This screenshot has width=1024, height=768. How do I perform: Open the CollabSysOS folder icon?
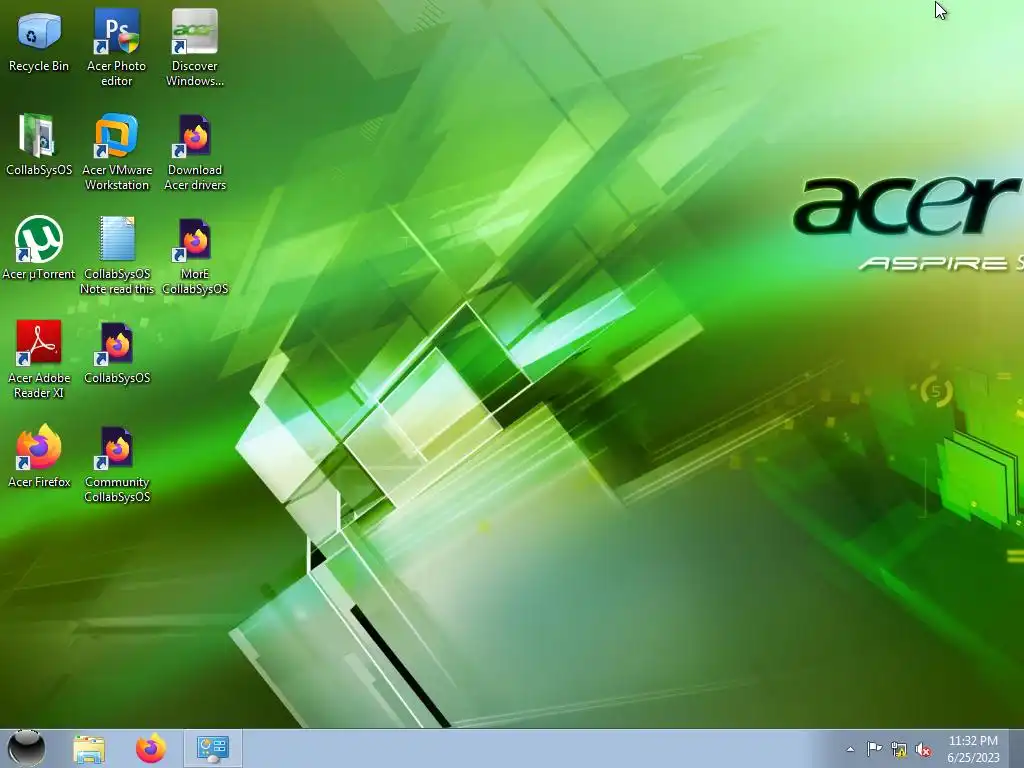(x=39, y=145)
